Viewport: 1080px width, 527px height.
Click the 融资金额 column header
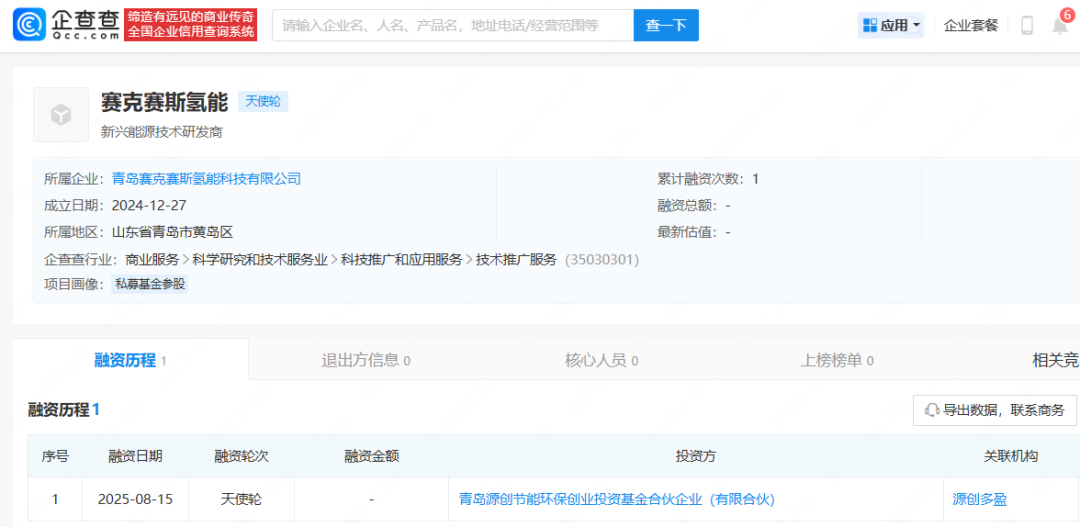[372, 456]
